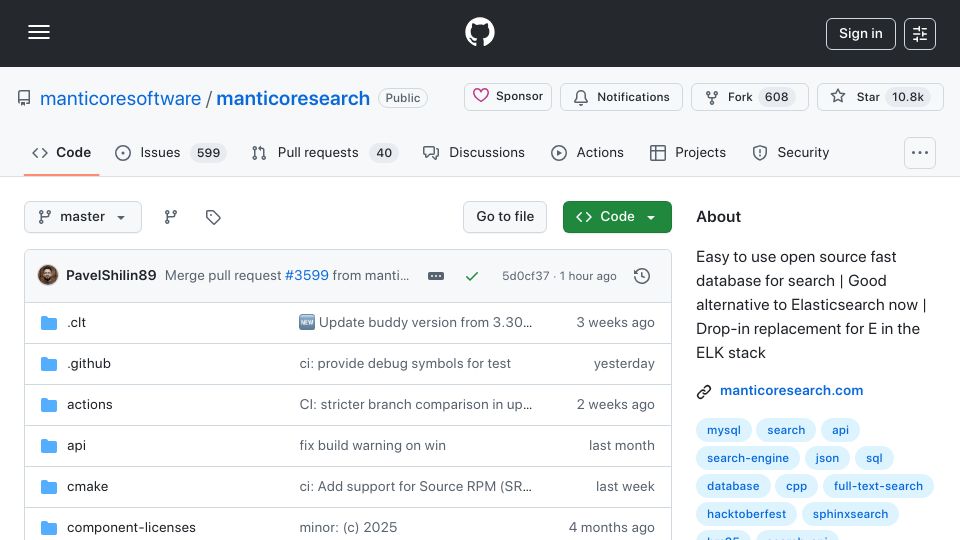Open 'minor: (c) 2025' commit message

(x=348, y=528)
